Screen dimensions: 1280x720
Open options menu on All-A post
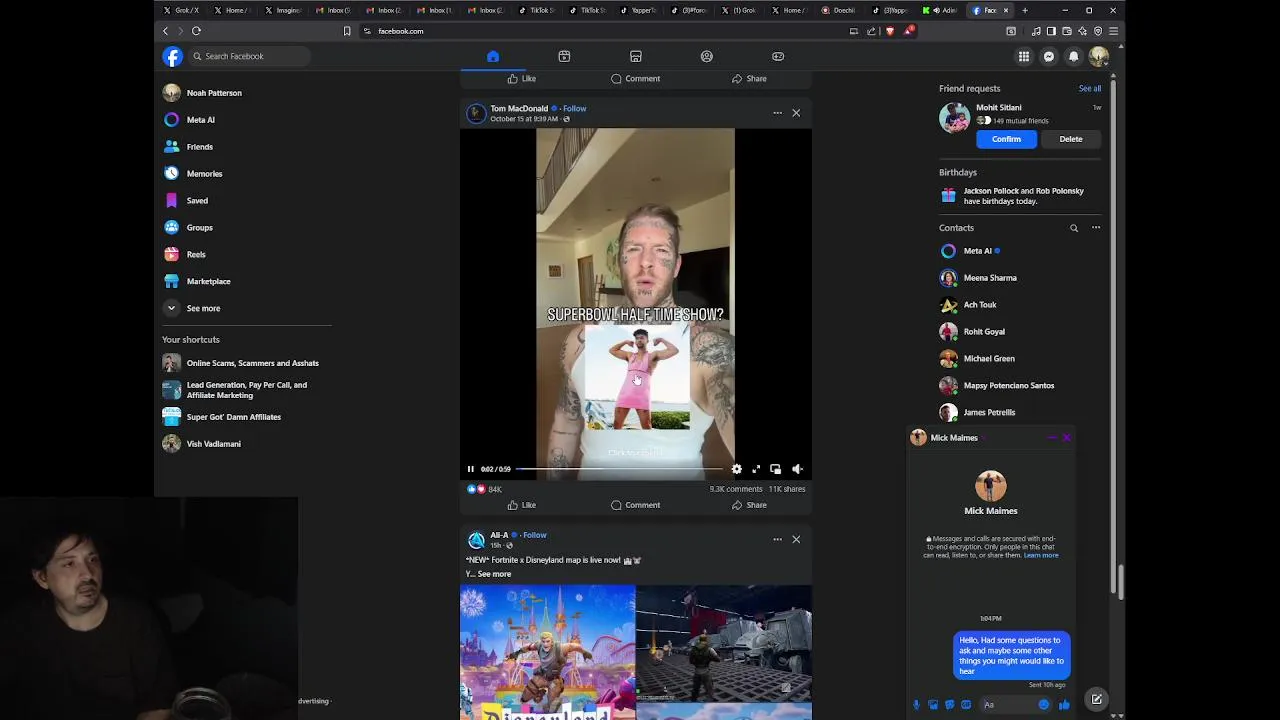(777, 539)
